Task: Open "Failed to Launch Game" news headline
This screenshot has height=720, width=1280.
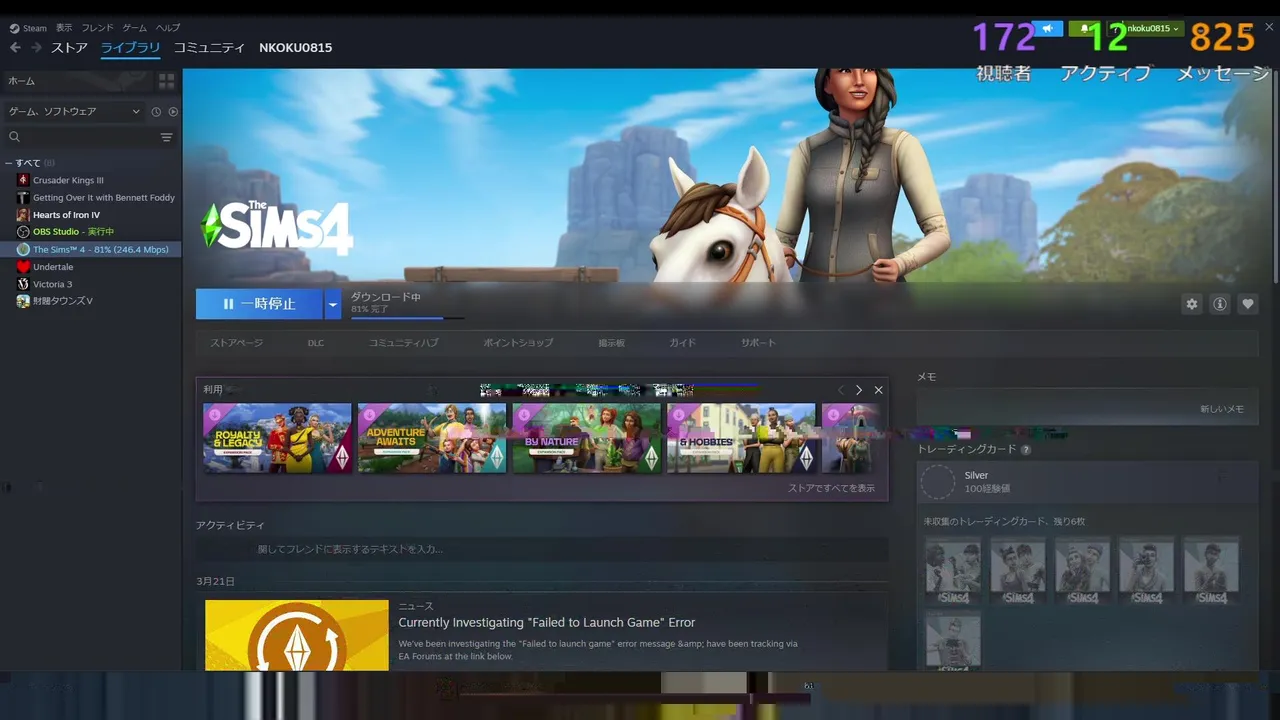Action: (x=547, y=622)
